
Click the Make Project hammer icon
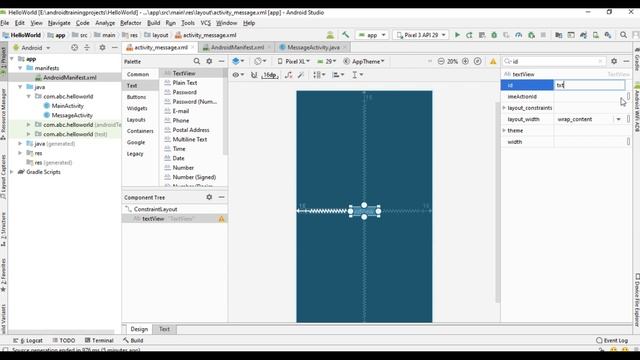tap(345, 35)
